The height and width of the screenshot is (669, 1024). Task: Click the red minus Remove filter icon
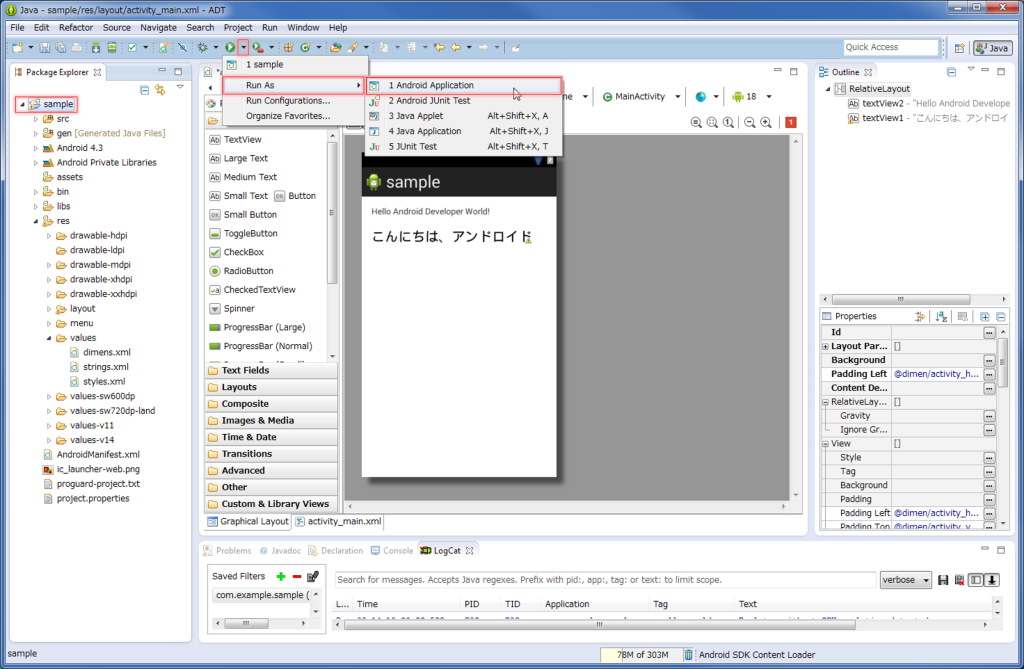[297, 576]
